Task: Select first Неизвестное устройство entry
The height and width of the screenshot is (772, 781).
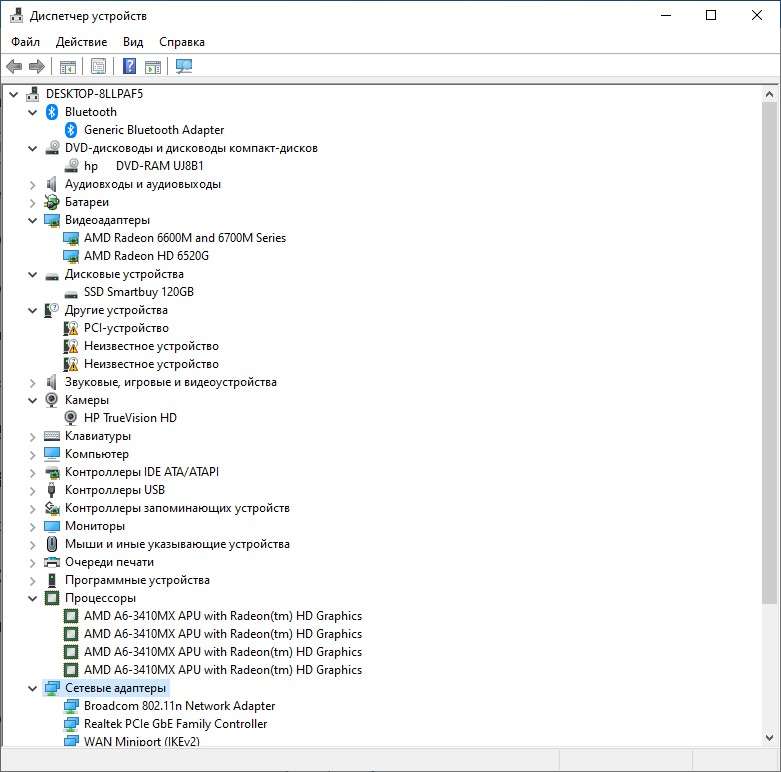Action: (x=151, y=346)
